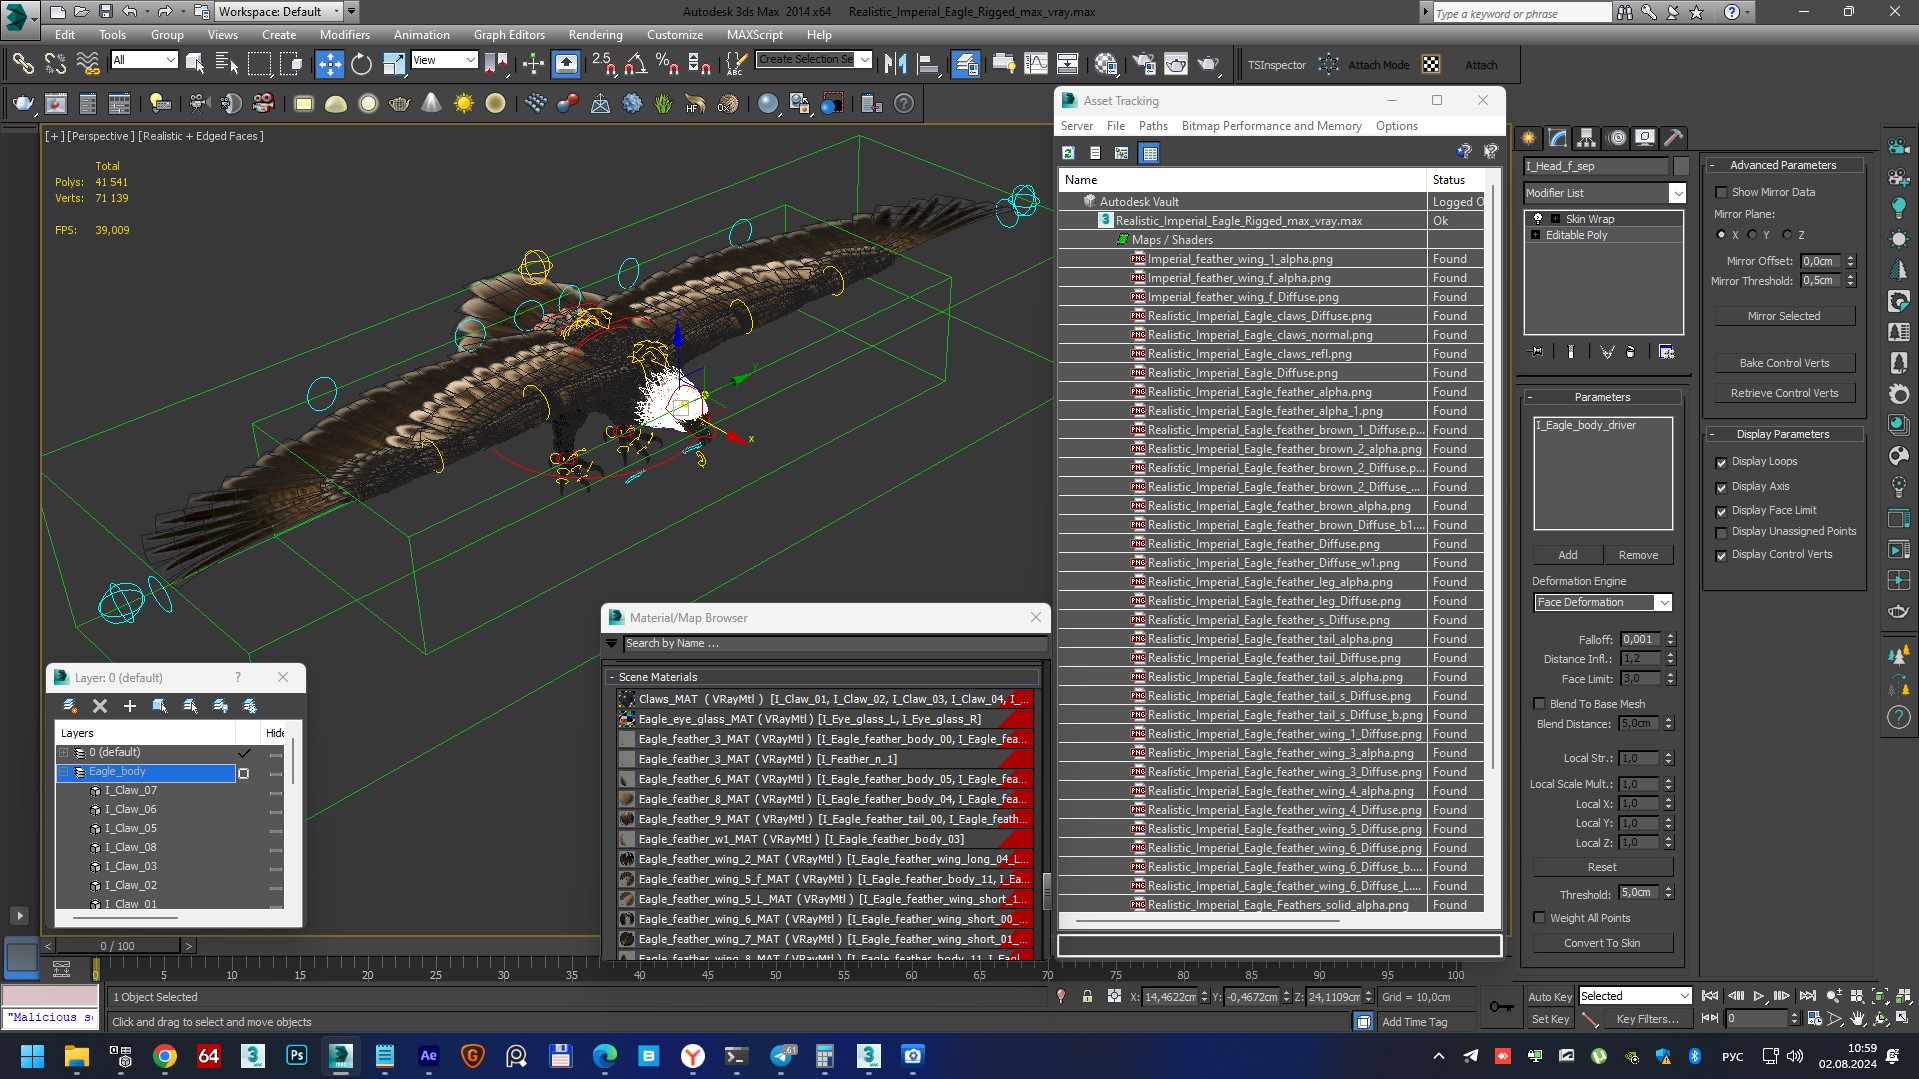Open the Rendering menu

(x=595, y=34)
